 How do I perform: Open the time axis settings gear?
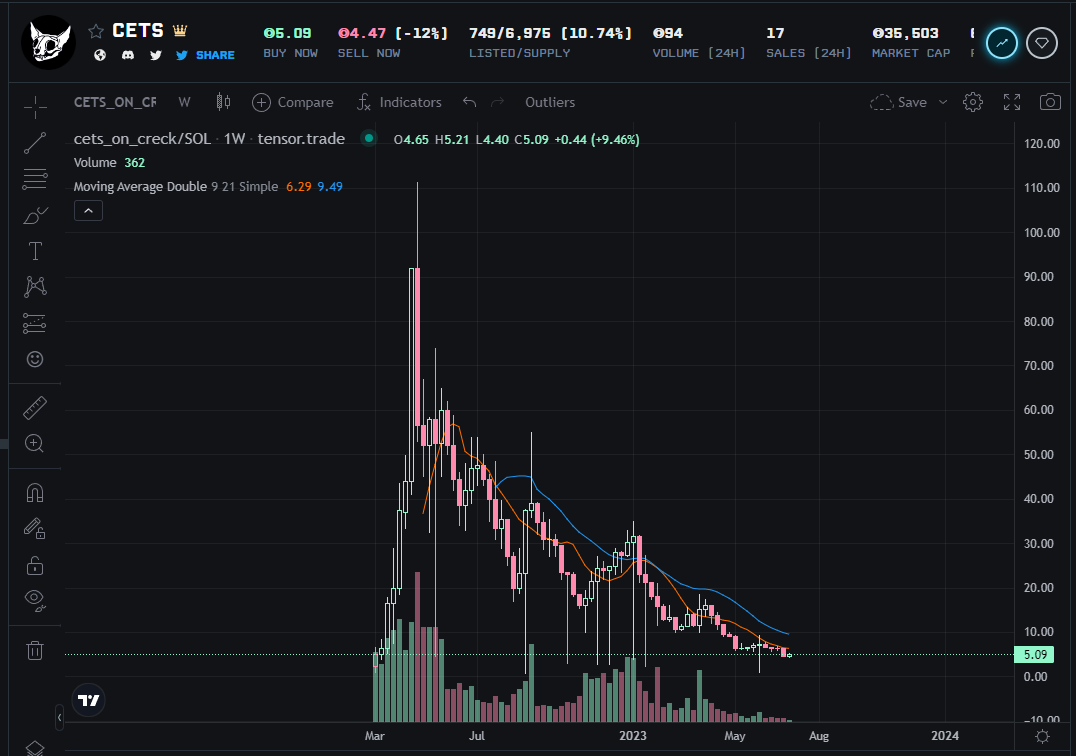[x=1042, y=736]
